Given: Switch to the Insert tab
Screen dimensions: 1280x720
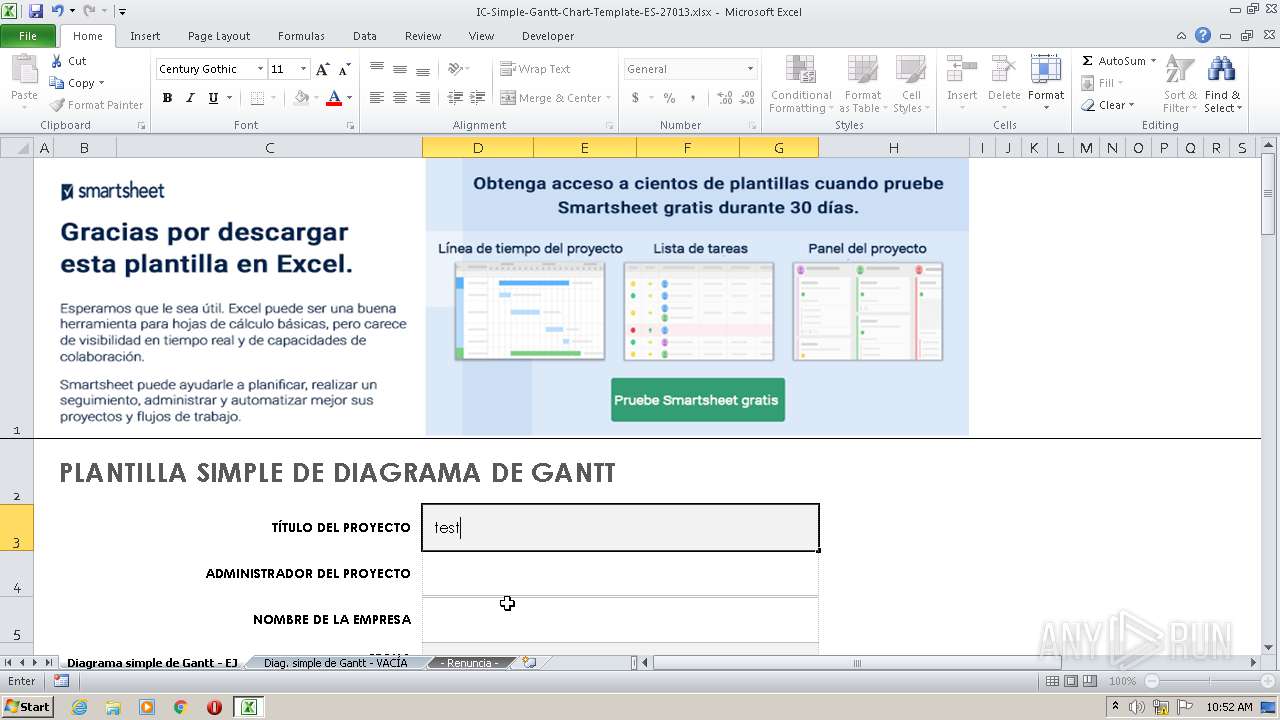Looking at the screenshot, I should [x=145, y=36].
